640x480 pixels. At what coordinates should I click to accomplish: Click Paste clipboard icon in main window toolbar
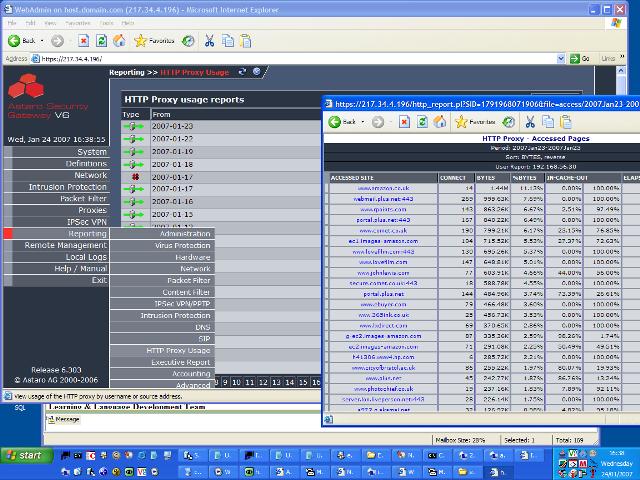[x=247, y=41]
